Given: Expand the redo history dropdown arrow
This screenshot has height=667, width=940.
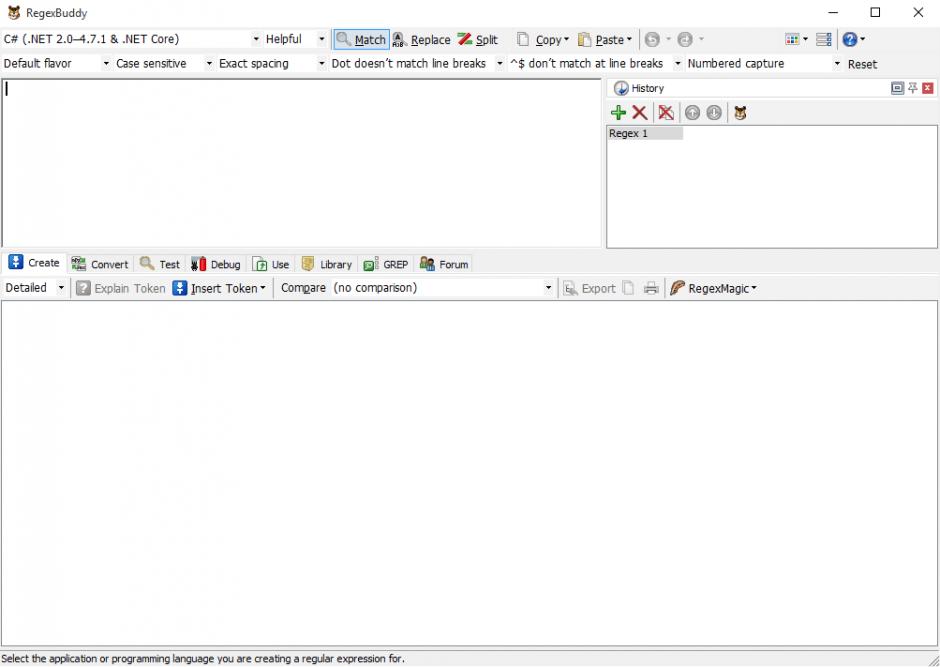Looking at the screenshot, I should (x=701, y=40).
